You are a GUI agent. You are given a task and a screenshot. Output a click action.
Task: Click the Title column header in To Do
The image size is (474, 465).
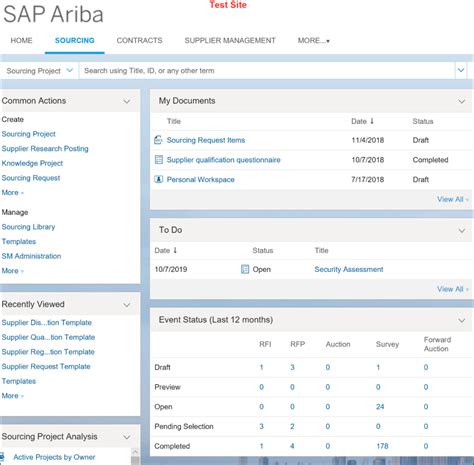(x=322, y=250)
